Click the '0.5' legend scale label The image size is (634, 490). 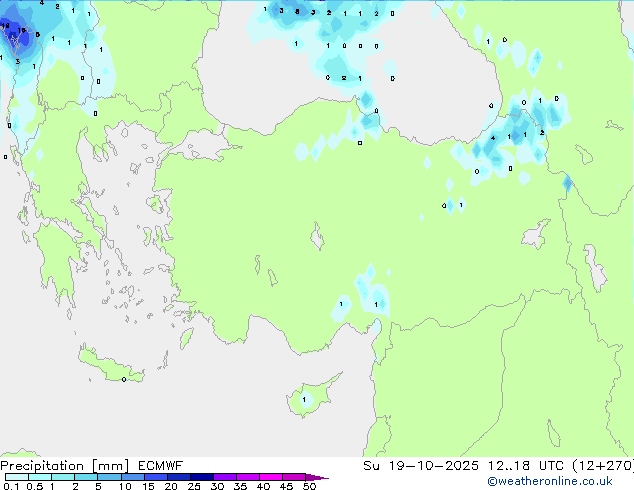click(35, 486)
